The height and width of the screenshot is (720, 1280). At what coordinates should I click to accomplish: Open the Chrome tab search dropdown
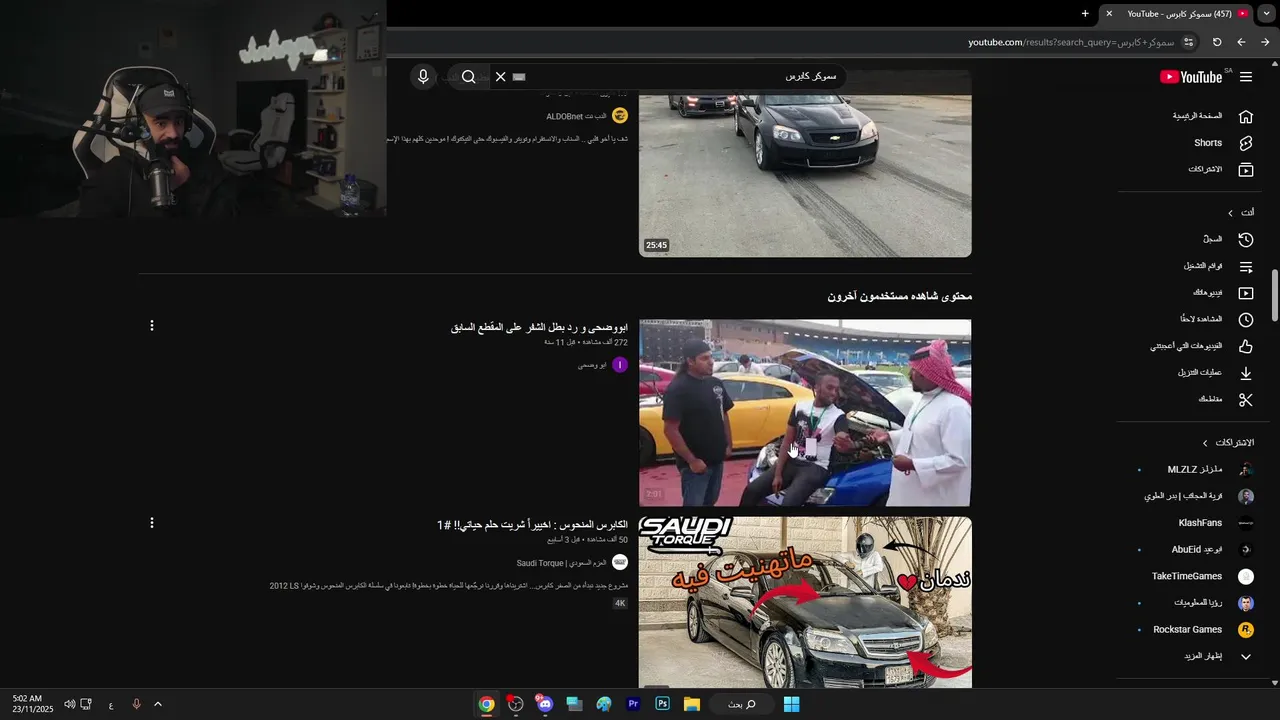tap(1267, 14)
